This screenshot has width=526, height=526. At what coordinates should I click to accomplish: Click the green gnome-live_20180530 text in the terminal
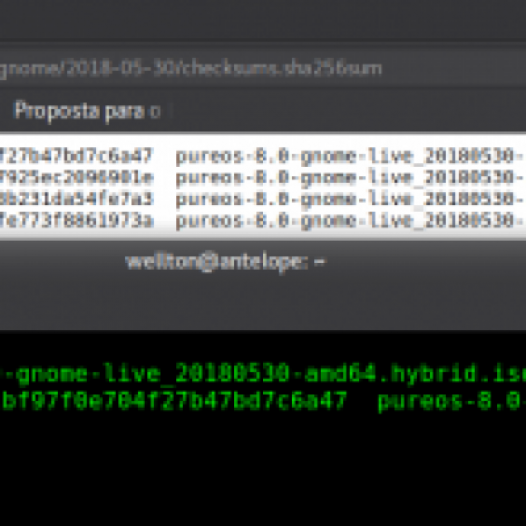pos(152,373)
